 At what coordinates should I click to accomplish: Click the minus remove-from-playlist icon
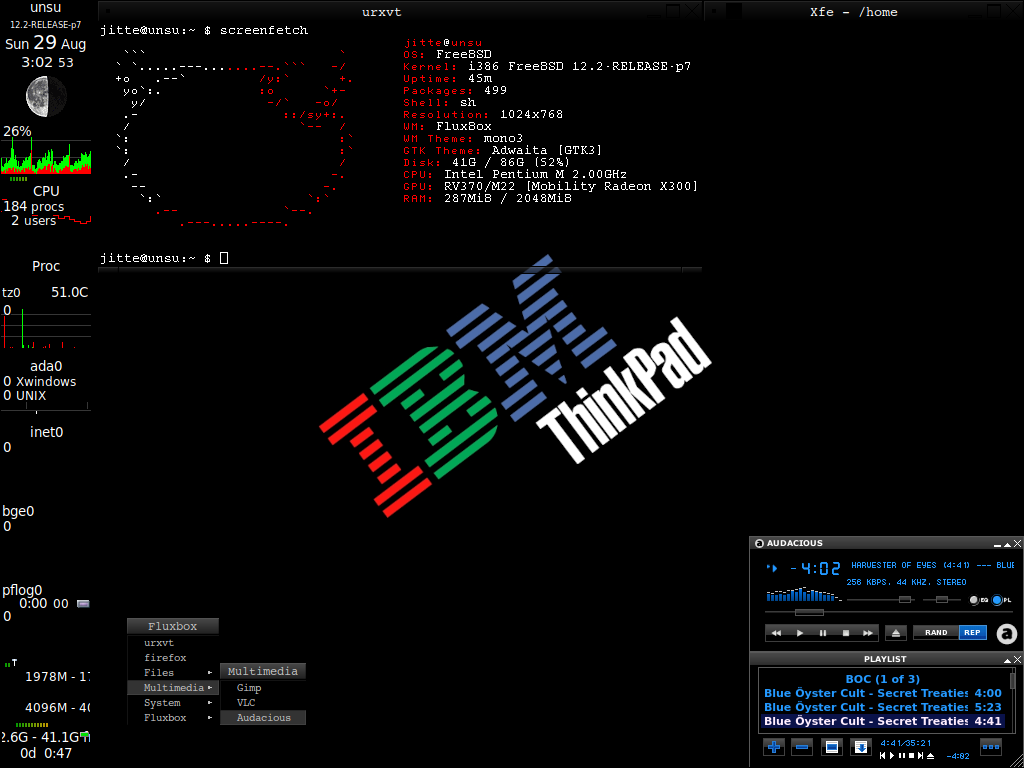(802, 746)
